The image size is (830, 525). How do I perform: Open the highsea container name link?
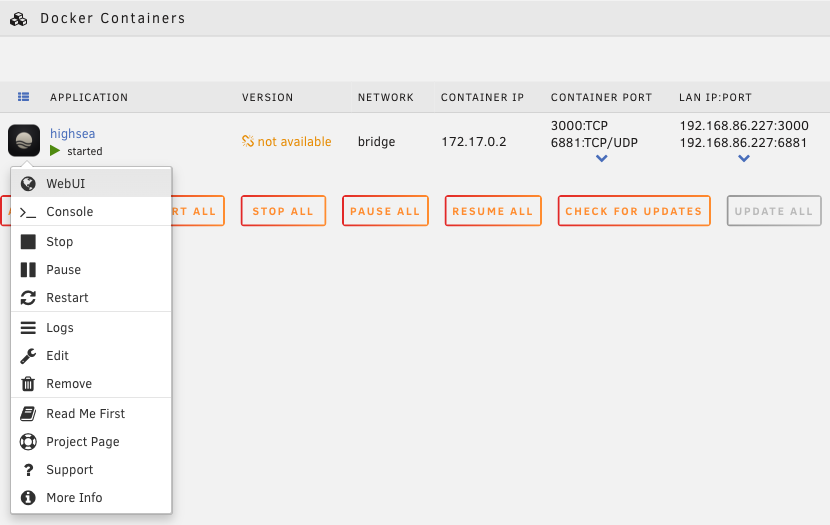tap(73, 134)
